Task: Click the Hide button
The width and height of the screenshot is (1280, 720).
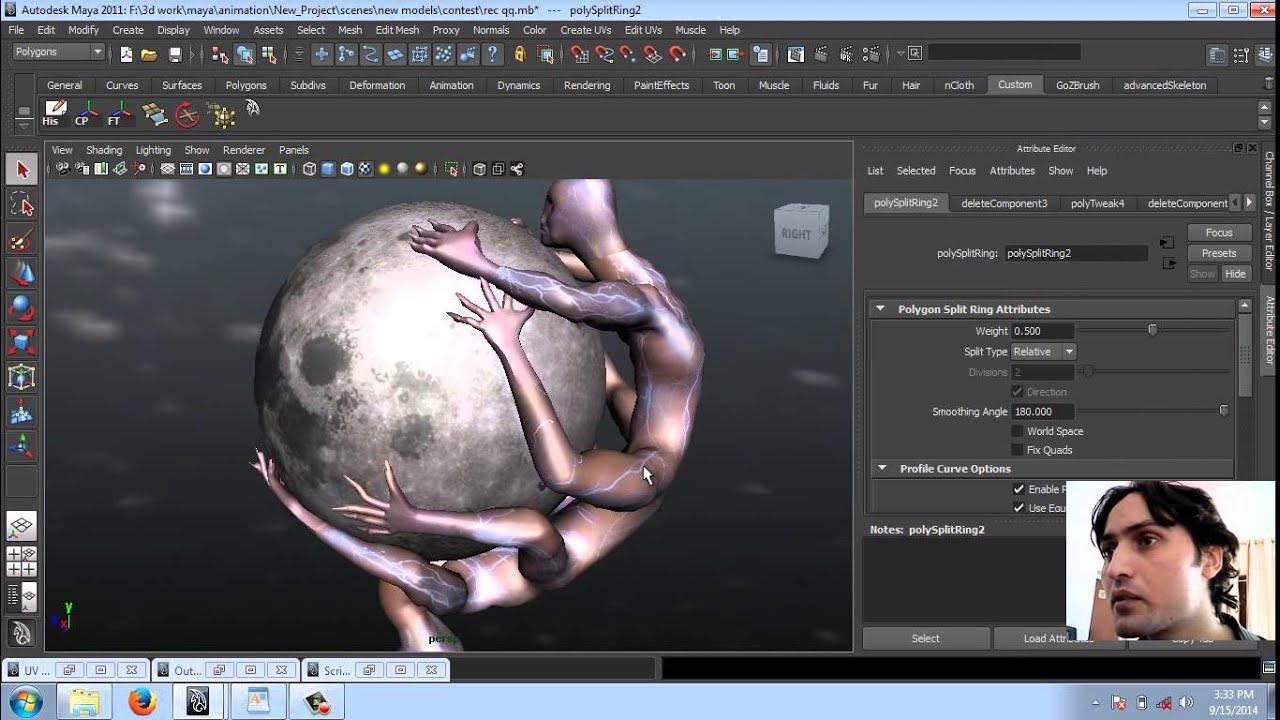Action: 1235,274
